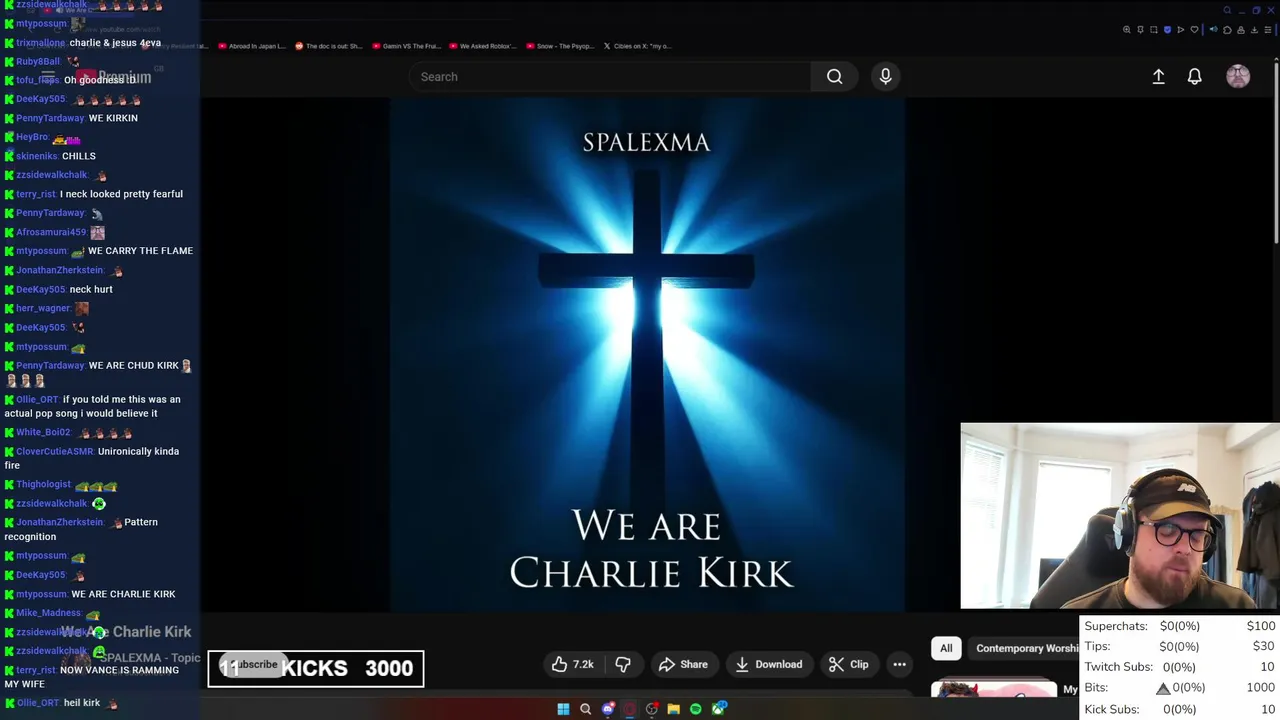Click the pin icon in browser toolbar
1280x720 pixels.
point(1140,30)
